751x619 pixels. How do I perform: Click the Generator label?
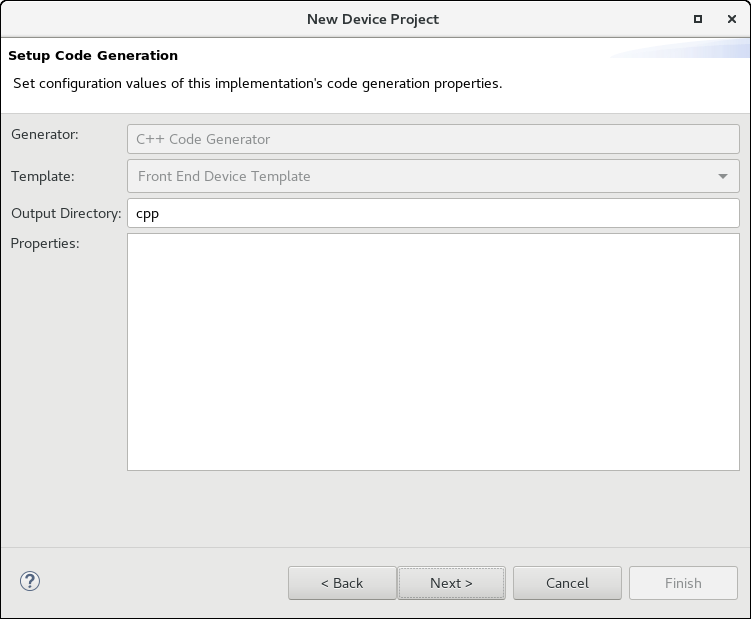44,134
